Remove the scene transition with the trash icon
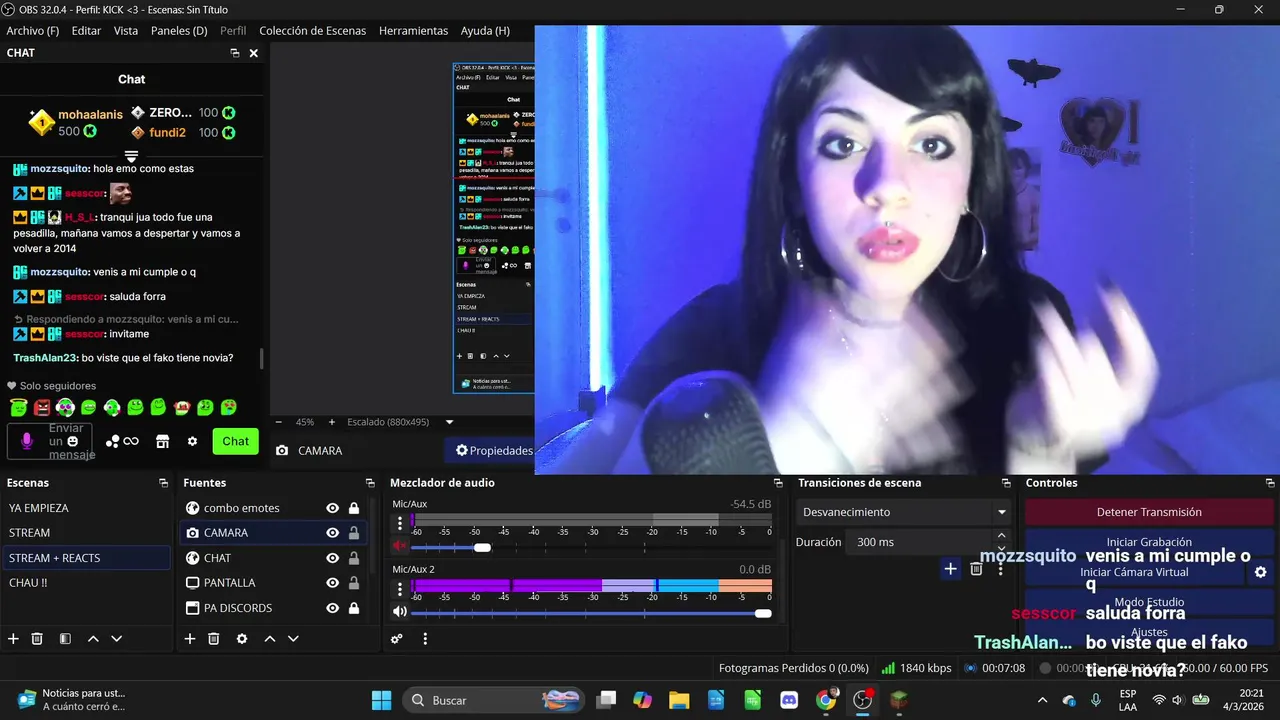The image size is (1280, 720). 977,569
